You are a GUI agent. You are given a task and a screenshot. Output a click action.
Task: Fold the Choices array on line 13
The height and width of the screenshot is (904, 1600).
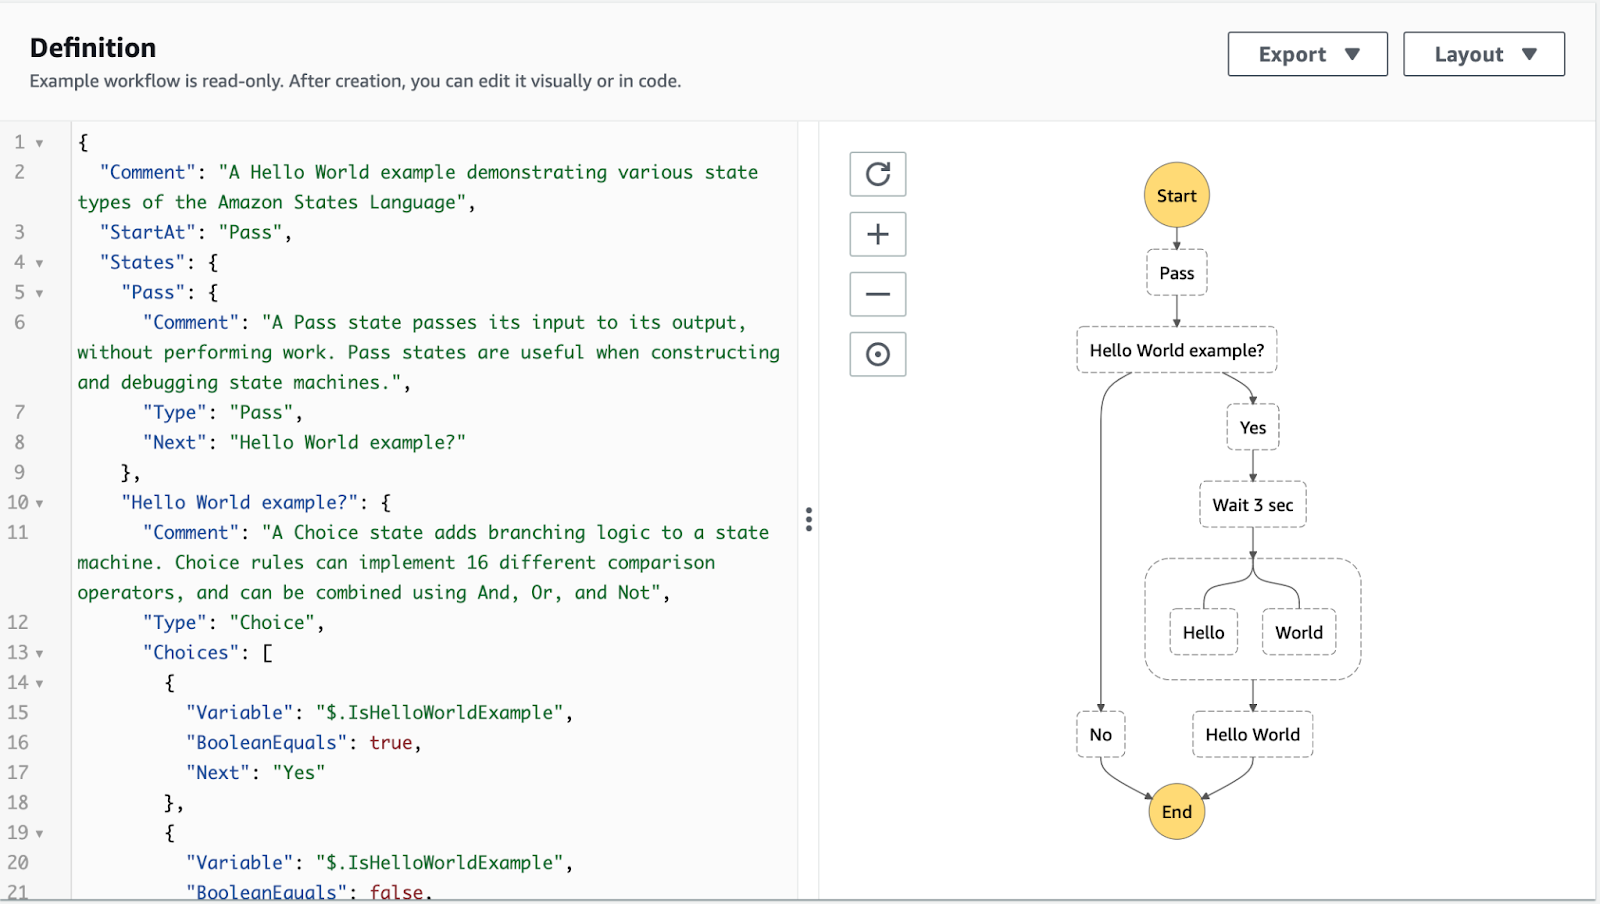(40, 653)
